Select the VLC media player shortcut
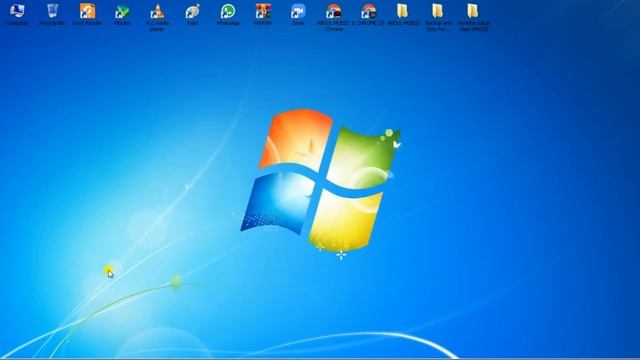640x360 pixels. pos(157,11)
